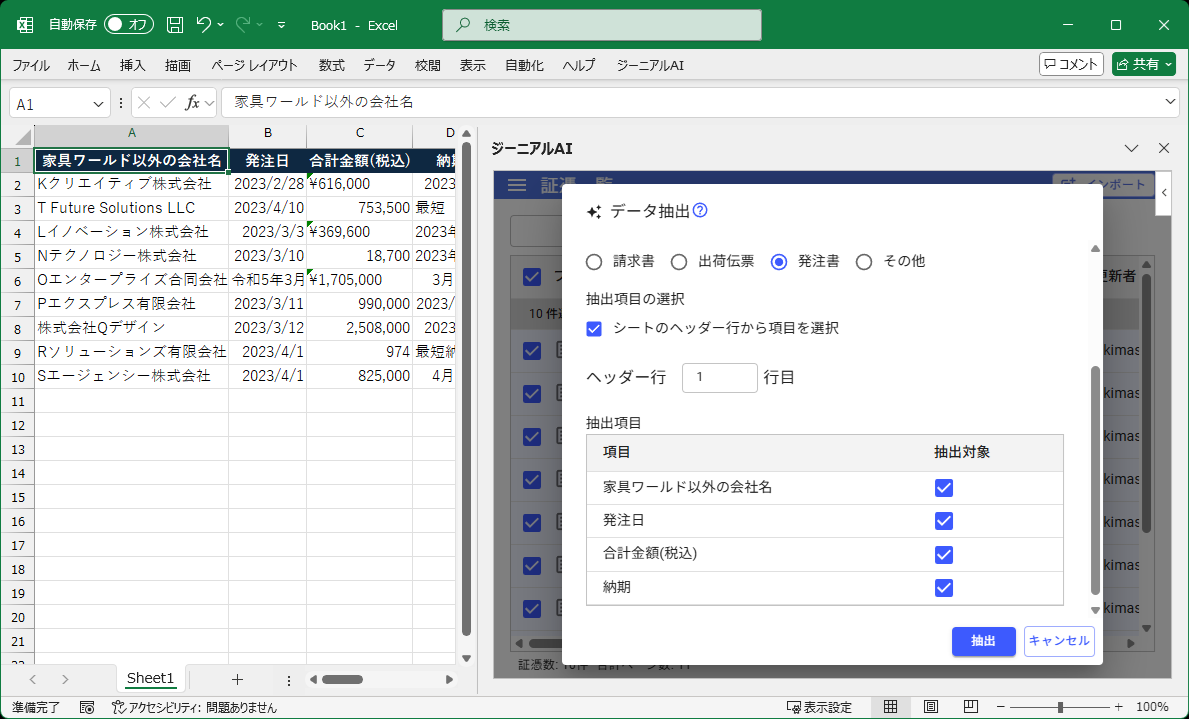Switch to Page Layout view in status bar

coord(929,705)
